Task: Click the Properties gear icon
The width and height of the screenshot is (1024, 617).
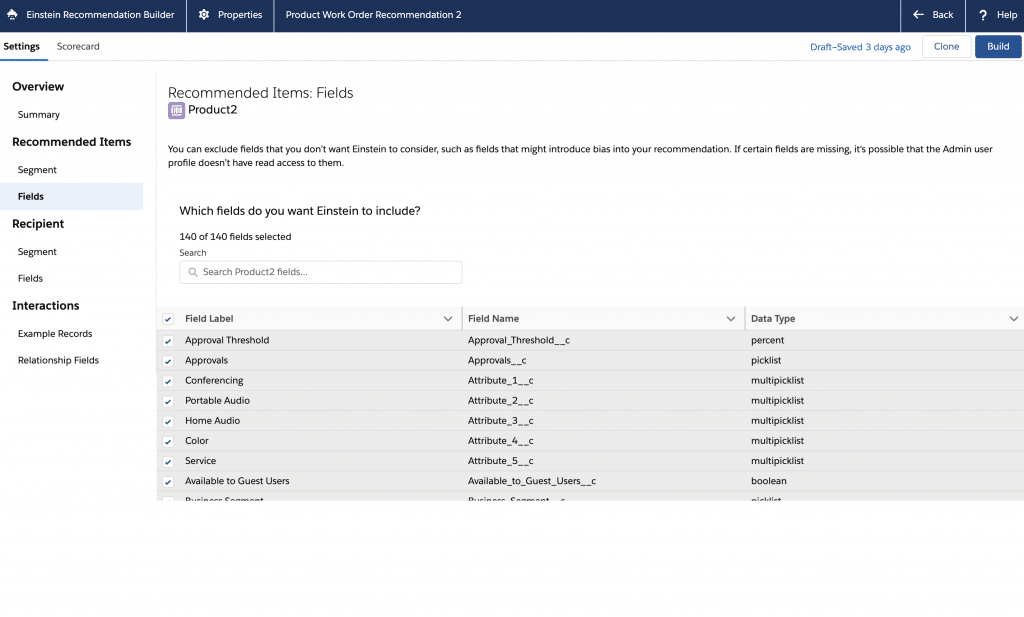Action: click(x=204, y=14)
